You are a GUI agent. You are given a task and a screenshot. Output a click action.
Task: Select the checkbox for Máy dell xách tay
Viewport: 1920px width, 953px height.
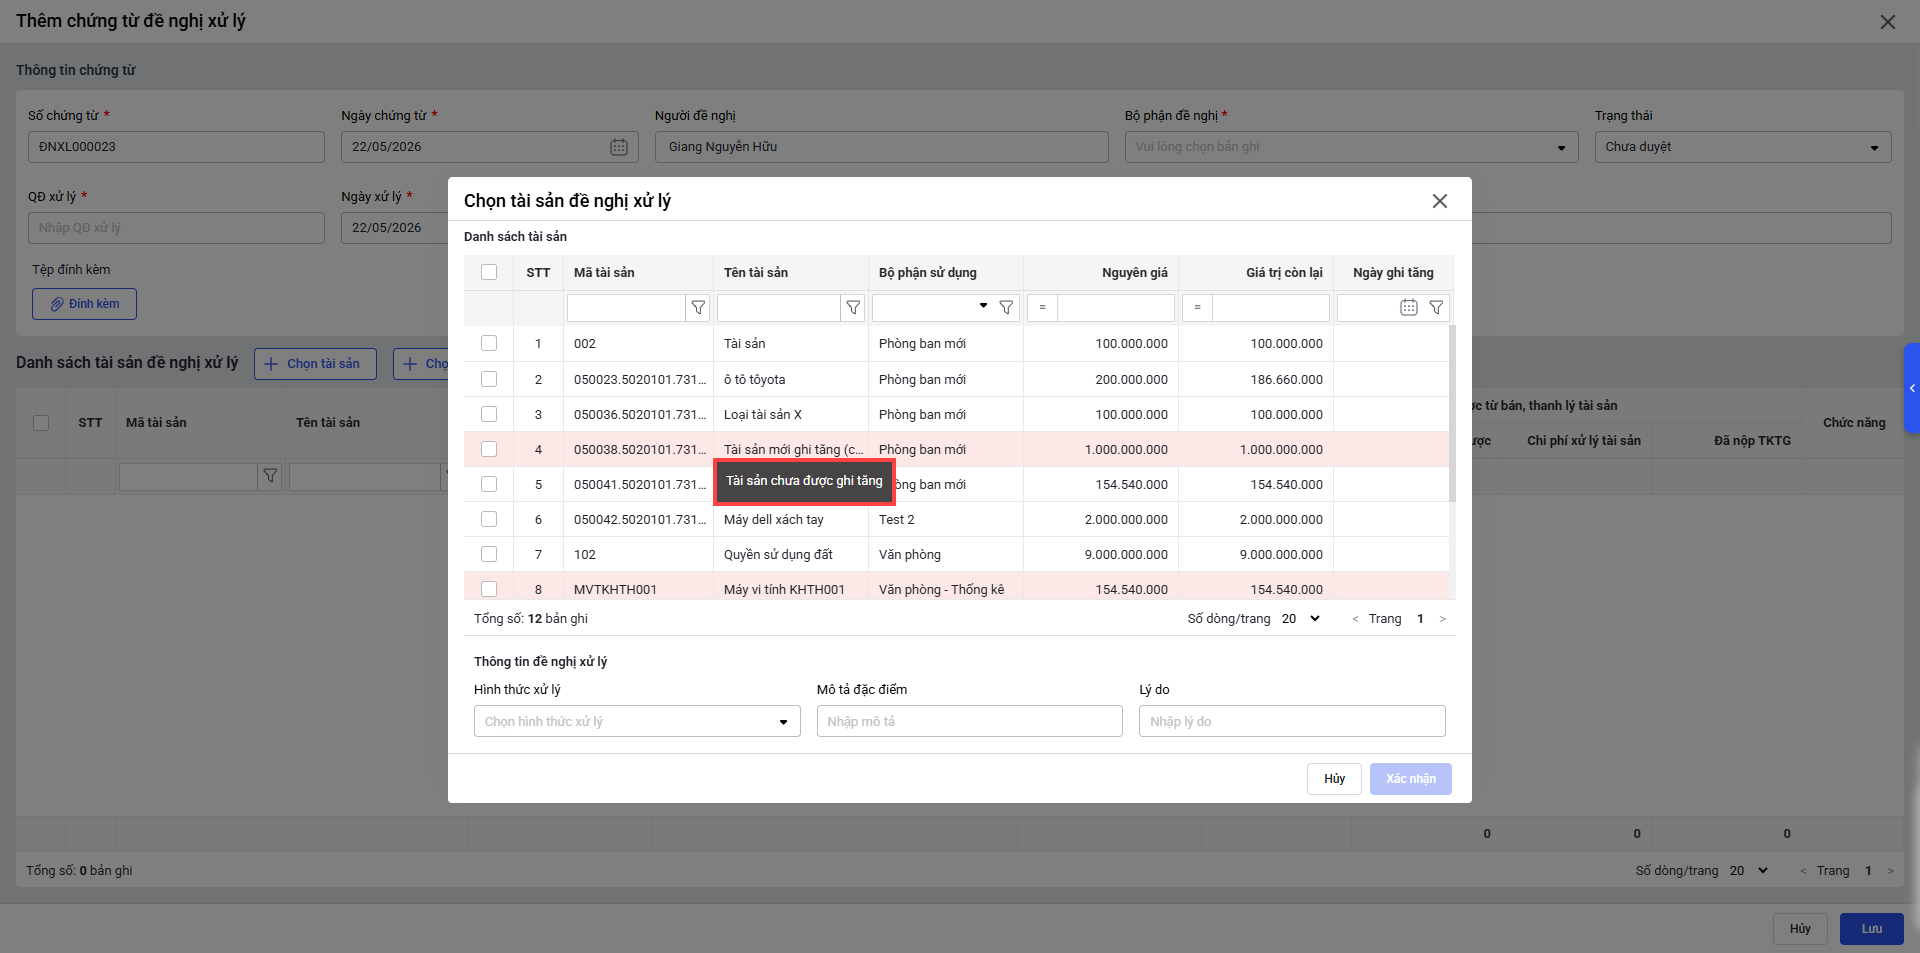pyautogui.click(x=489, y=519)
